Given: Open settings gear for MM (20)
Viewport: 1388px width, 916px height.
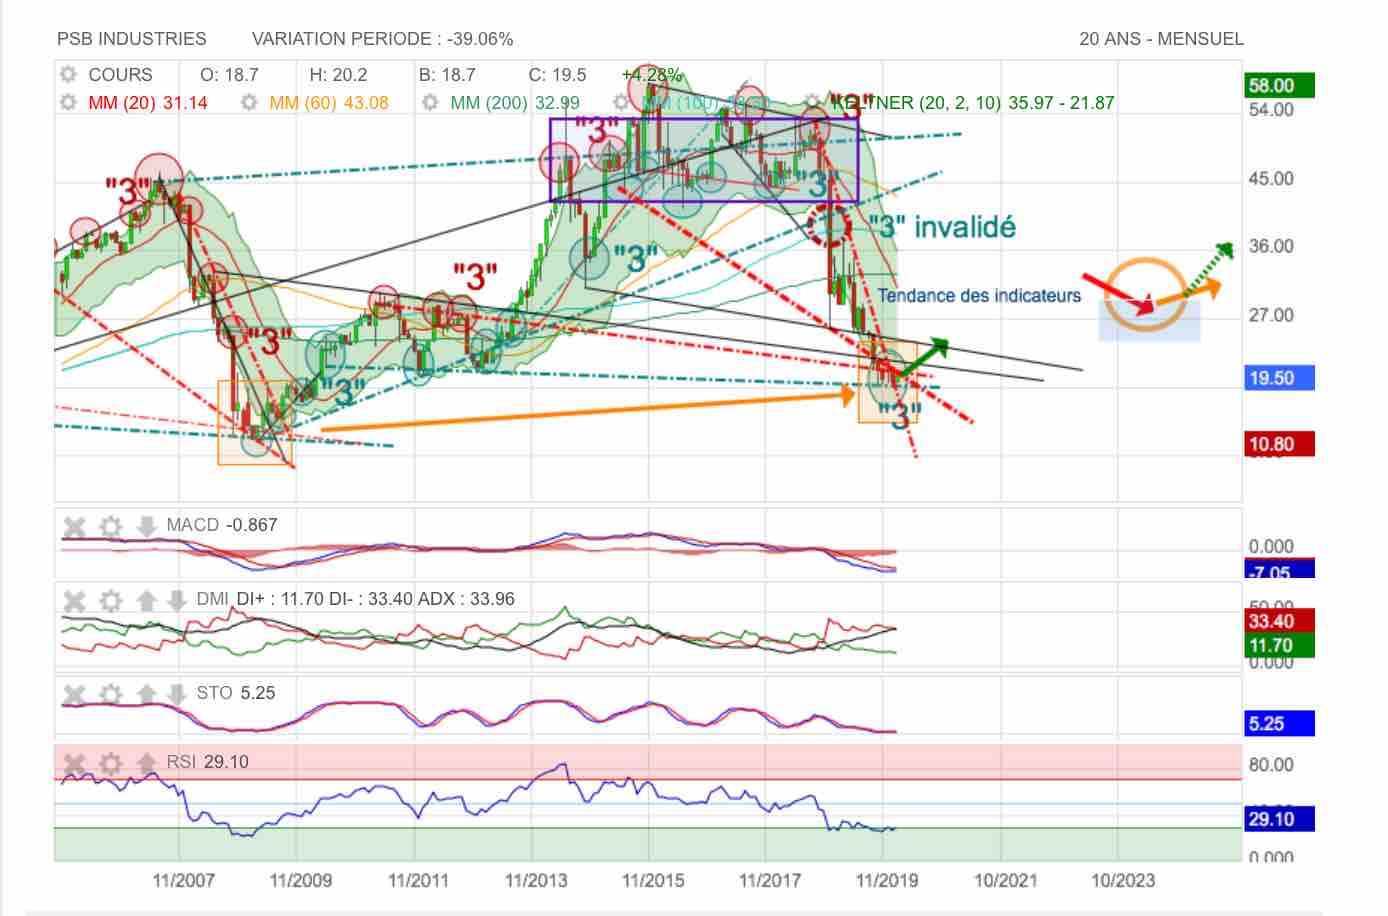Looking at the screenshot, I should pyautogui.click(x=68, y=102).
